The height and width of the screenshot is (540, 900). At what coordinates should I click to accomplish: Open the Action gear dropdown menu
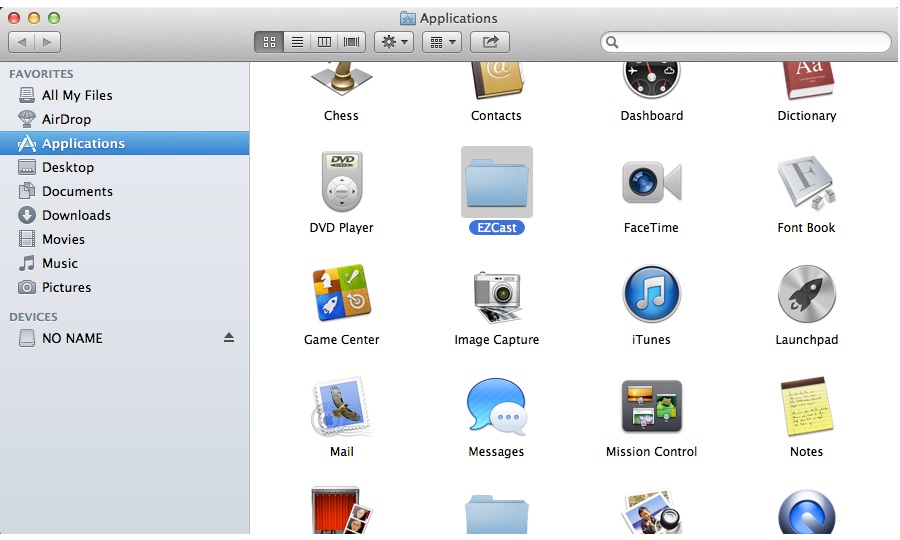click(394, 42)
